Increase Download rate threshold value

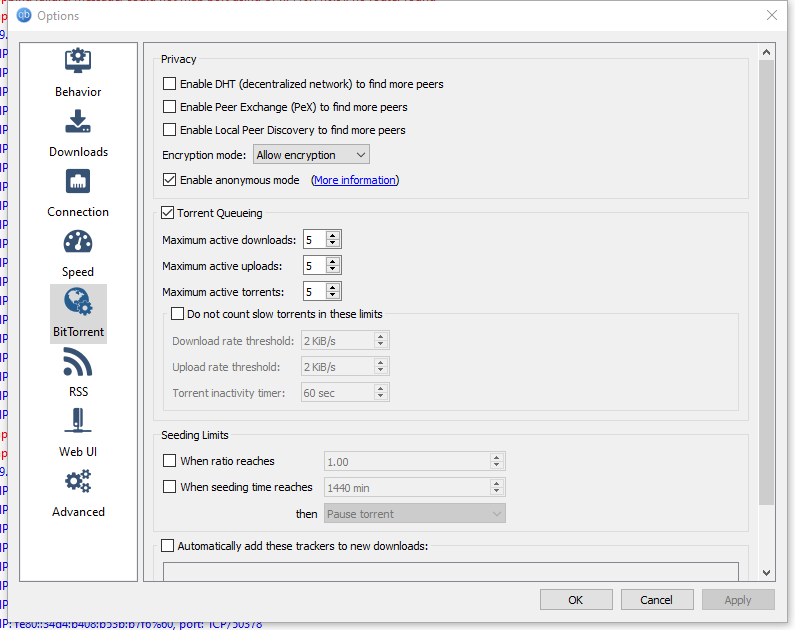(x=380, y=336)
